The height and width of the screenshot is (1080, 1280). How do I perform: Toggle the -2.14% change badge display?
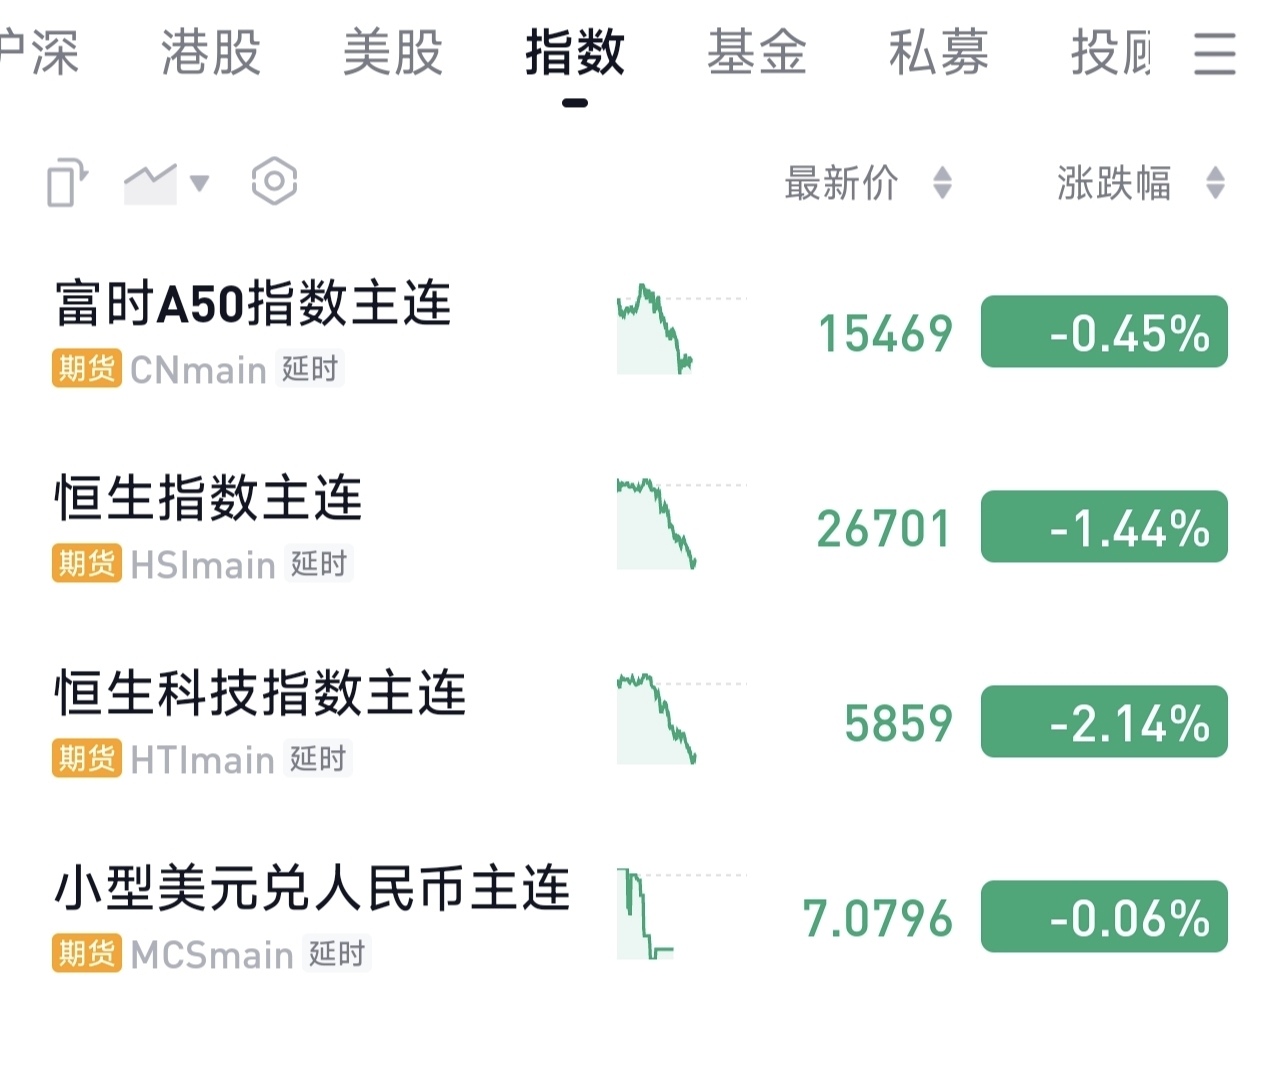click(1104, 722)
